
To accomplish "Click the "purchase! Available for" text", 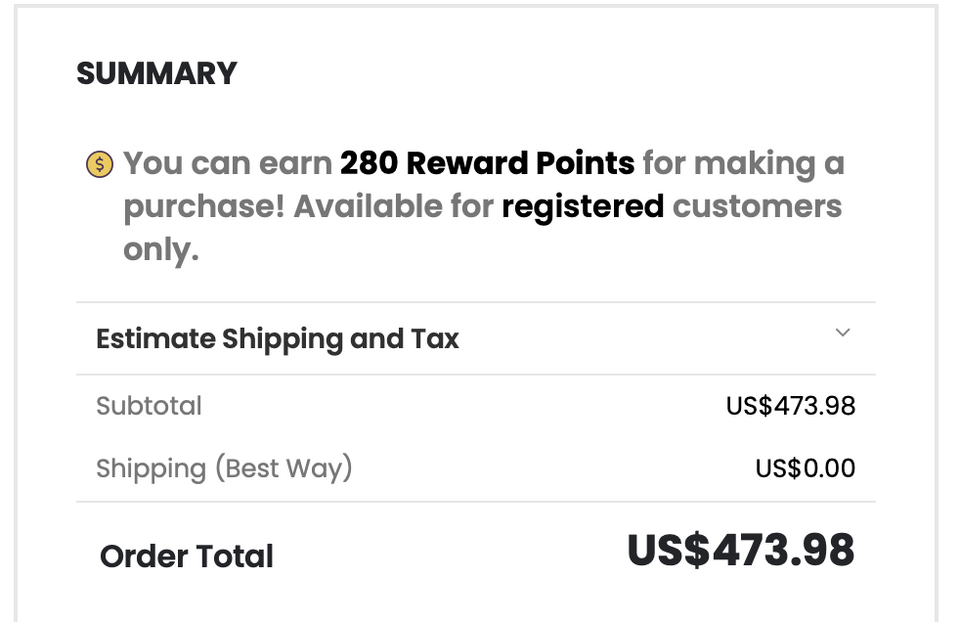I will (308, 206).
